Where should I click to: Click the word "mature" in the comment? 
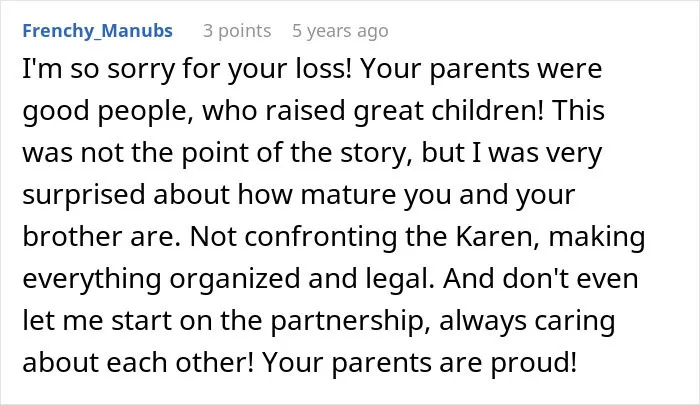[349, 195]
